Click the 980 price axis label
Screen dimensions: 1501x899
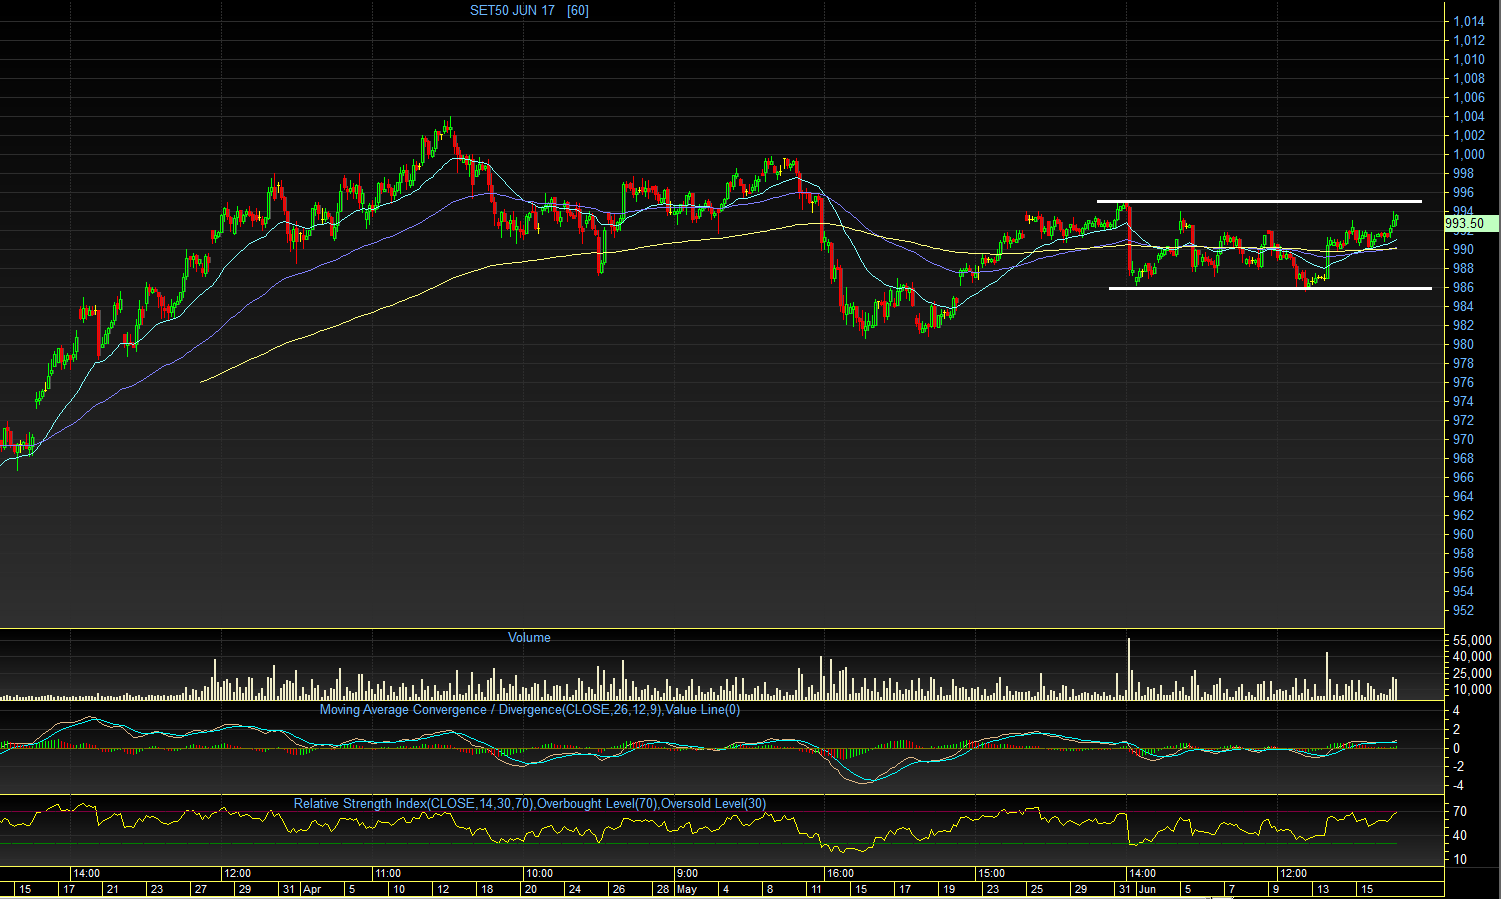1462,344
